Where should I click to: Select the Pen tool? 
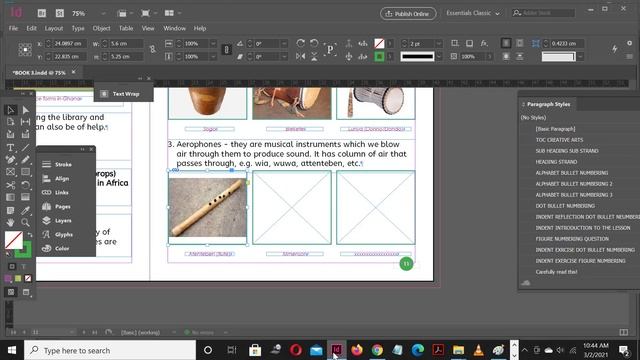(11, 160)
